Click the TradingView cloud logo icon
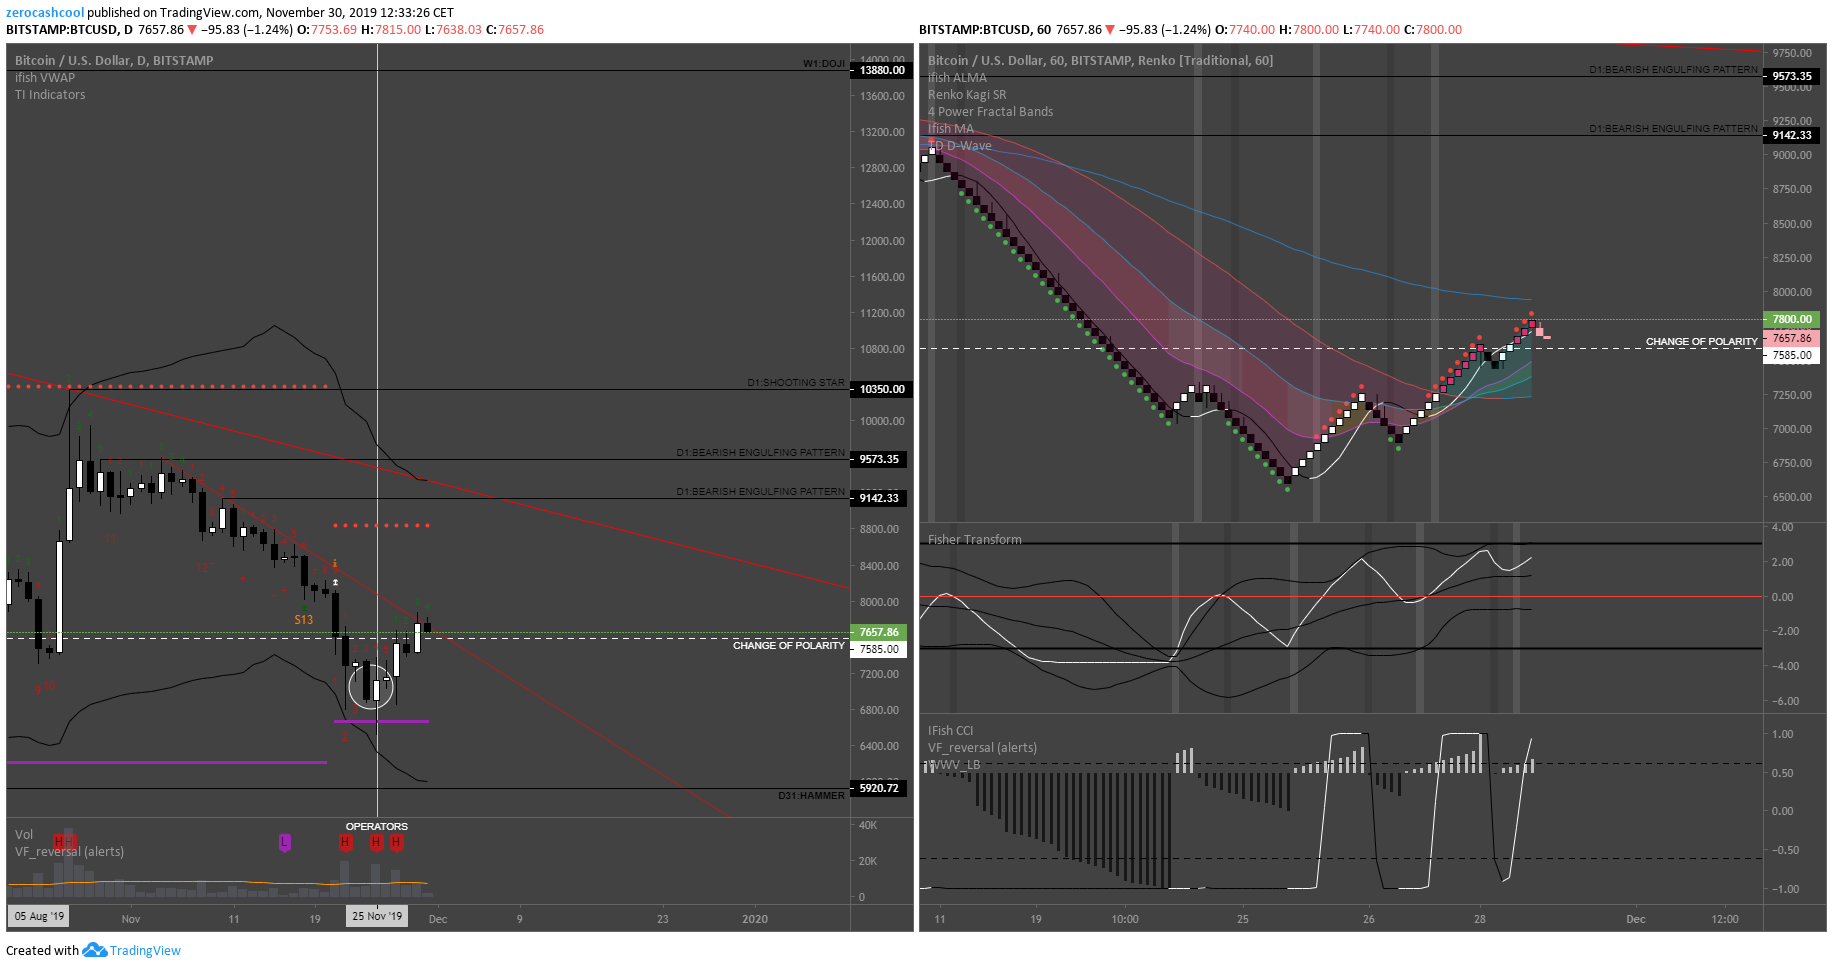1833x968 pixels. click(x=95, y=950)
